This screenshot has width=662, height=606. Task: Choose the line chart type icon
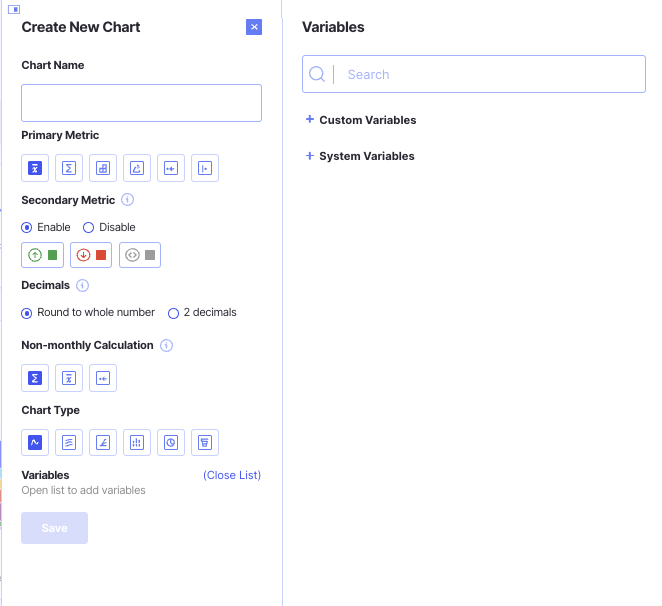click(x=35, y=442)
